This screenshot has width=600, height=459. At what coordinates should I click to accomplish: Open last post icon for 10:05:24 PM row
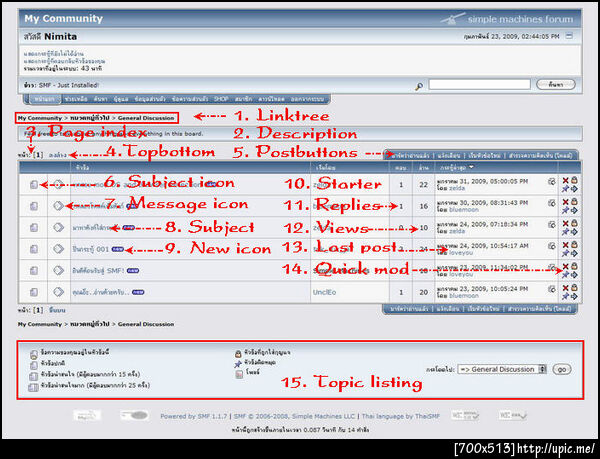point(551,290)
